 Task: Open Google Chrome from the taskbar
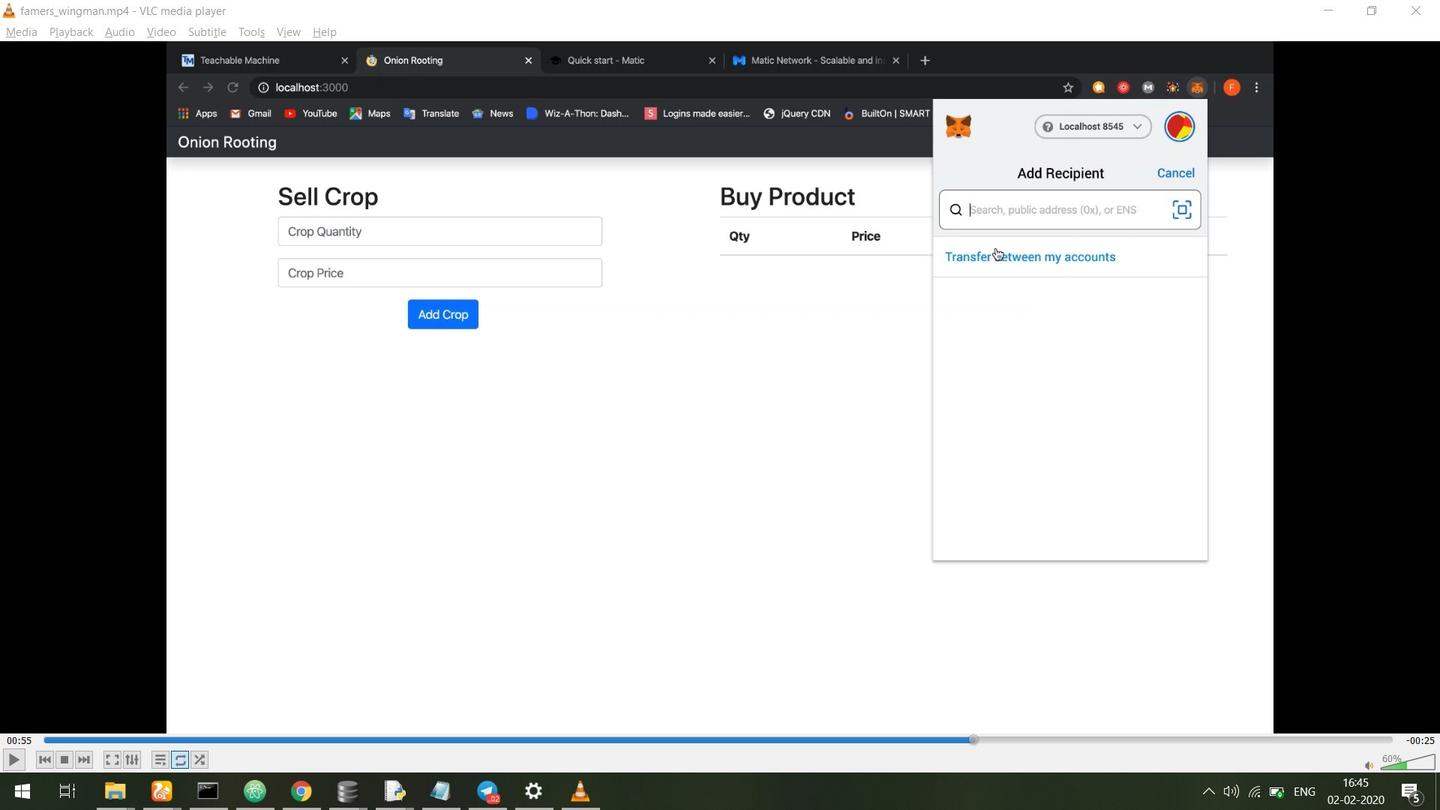pos(301,792)
